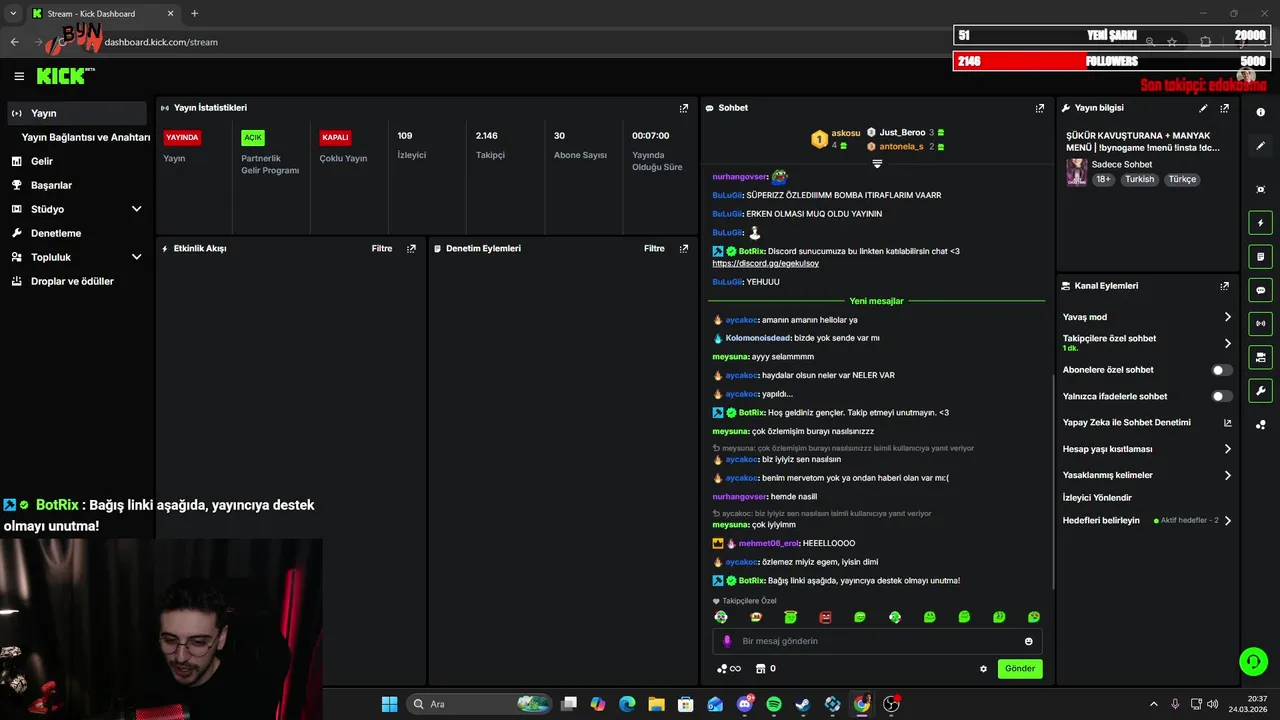Toggle the chat bubble widget in right sidebar
Image resolution: width=1280 pixels, height=720 pixels.
pyautogui.click(x=1261, y=290)
